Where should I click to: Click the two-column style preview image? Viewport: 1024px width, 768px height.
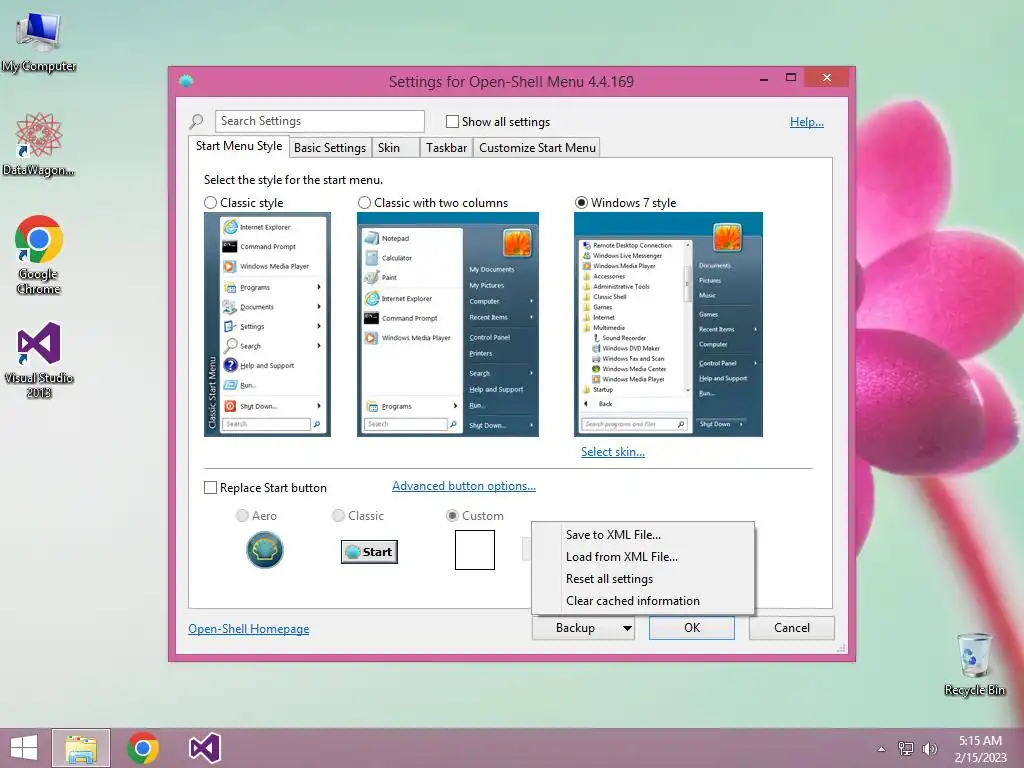coord(448,325)
